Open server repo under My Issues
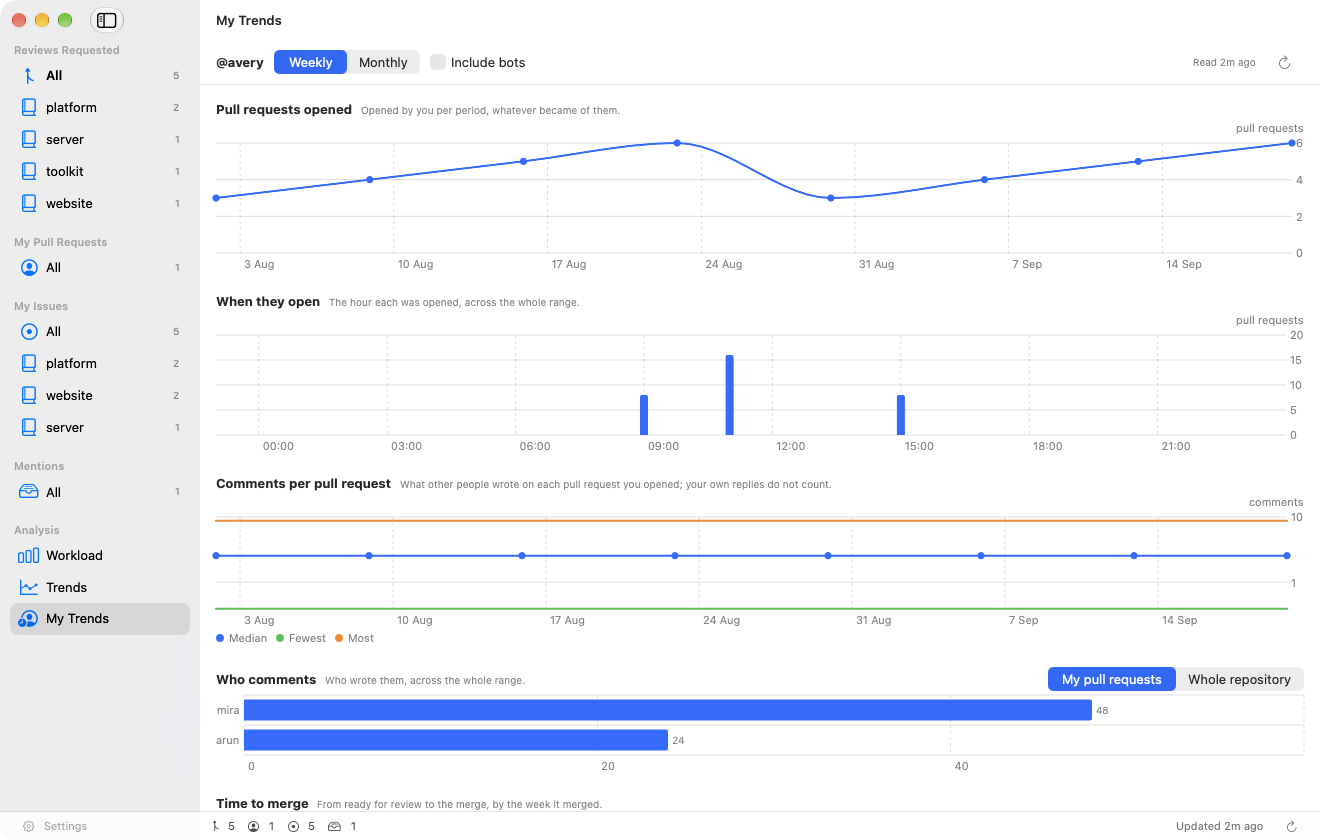Screen dimensions: 1320x840 coord(100,428)
